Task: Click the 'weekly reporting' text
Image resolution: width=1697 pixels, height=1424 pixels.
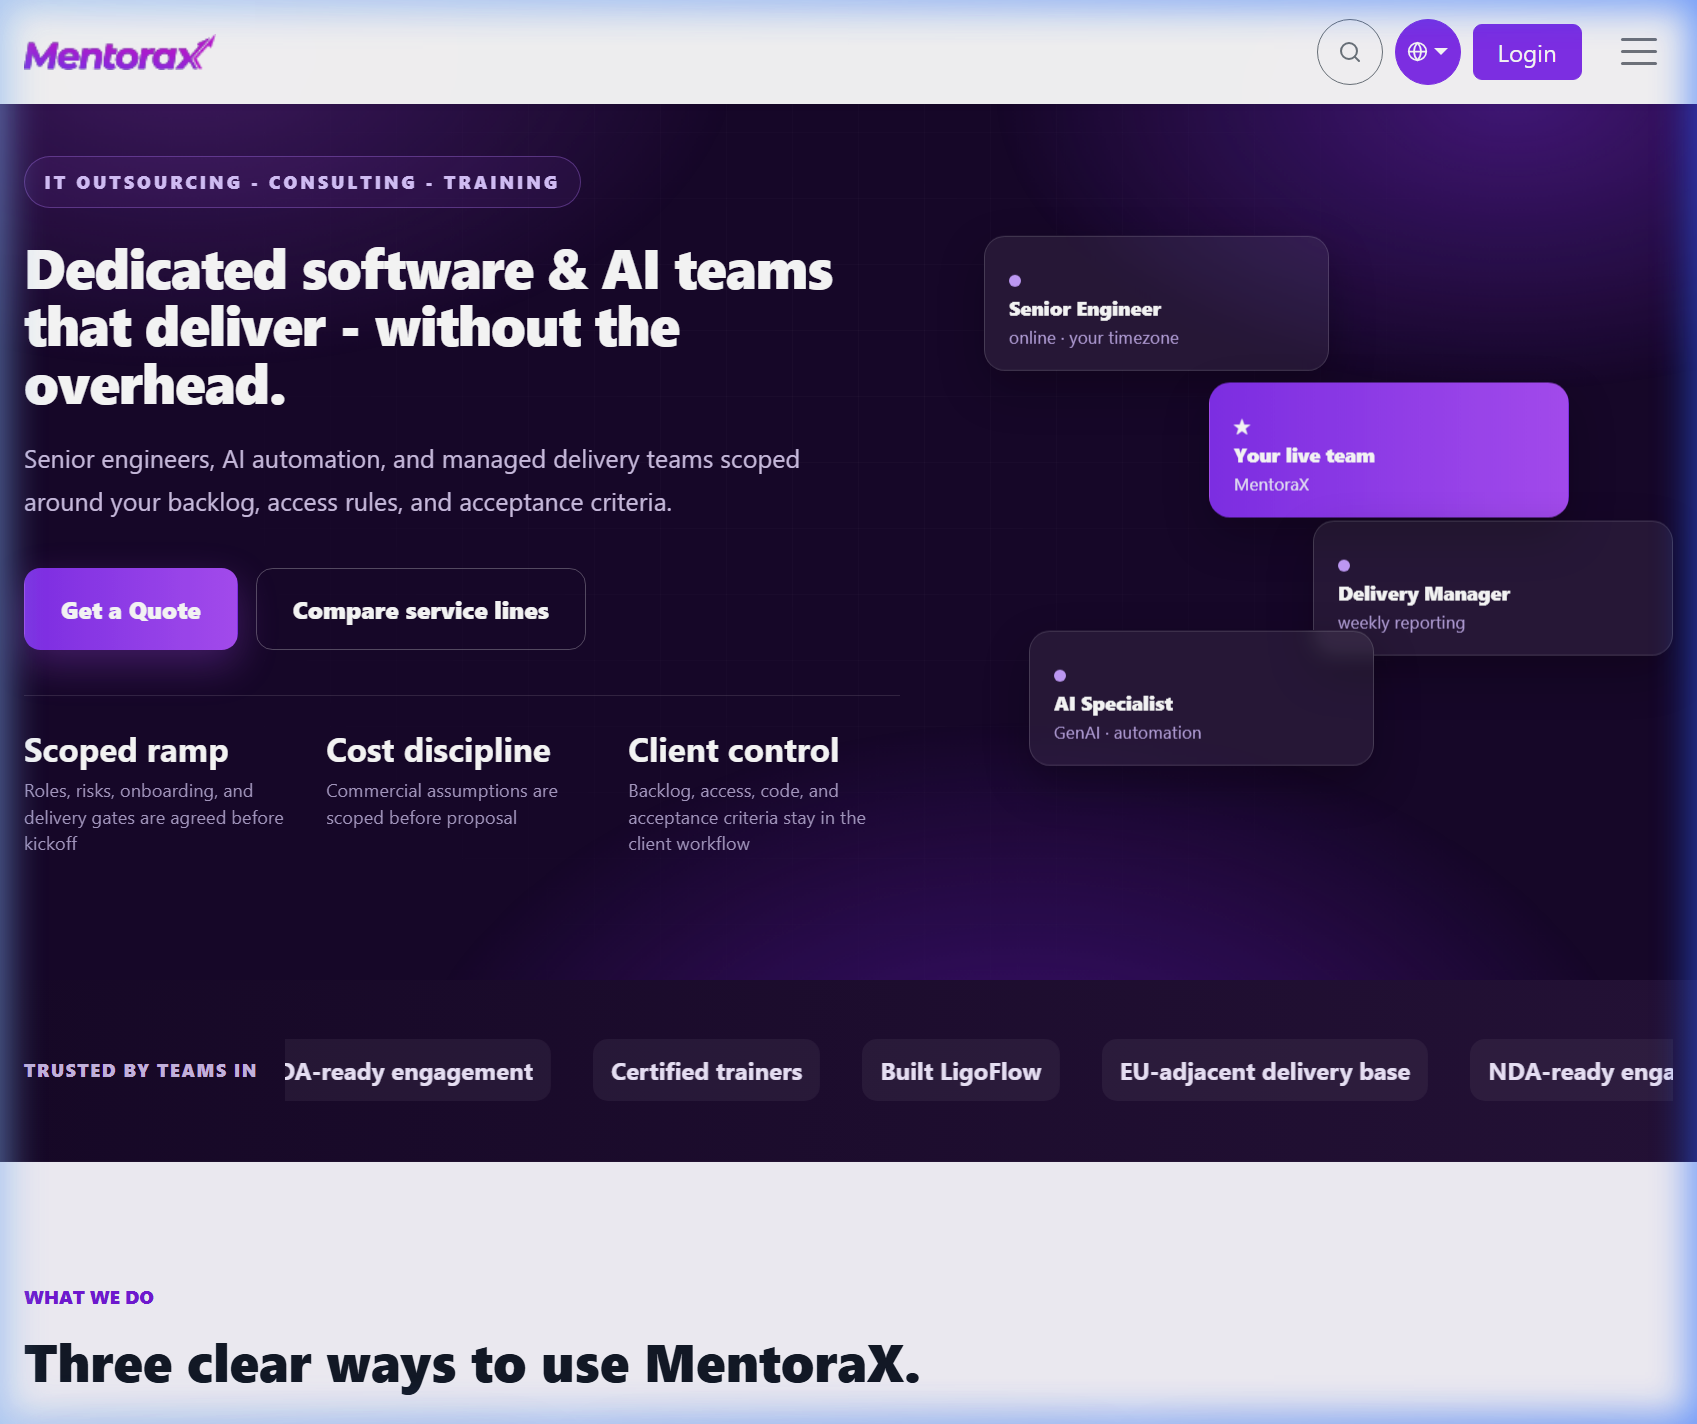Action: pyautogui.click(x=1401, y=622)
